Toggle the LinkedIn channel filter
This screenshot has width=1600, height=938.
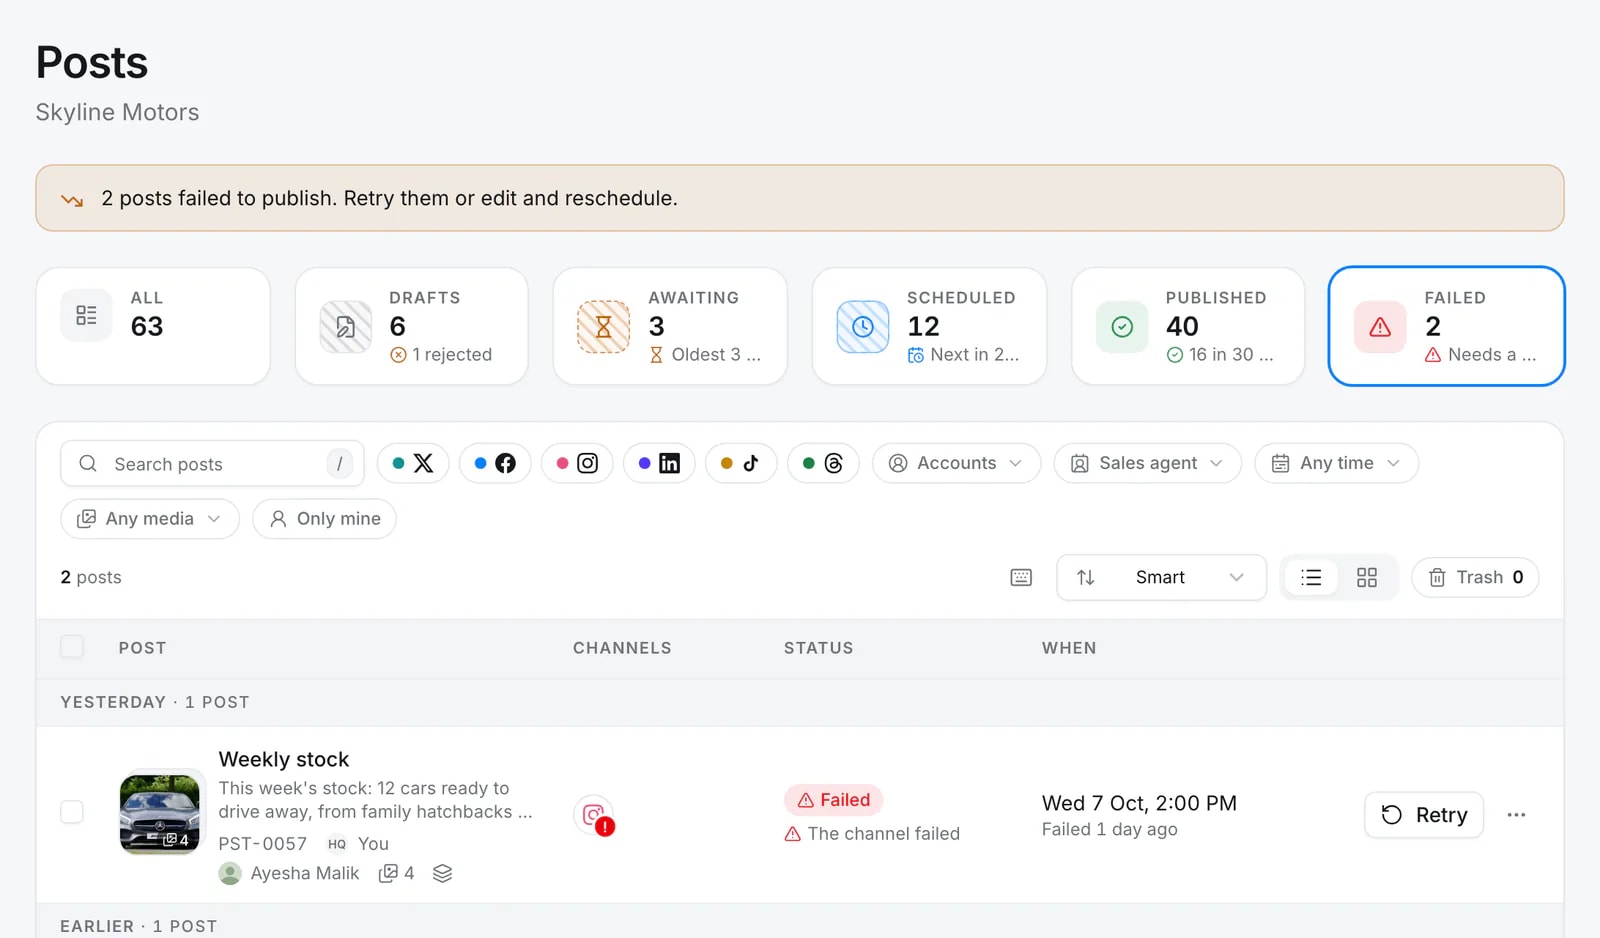tap(659, 463)
